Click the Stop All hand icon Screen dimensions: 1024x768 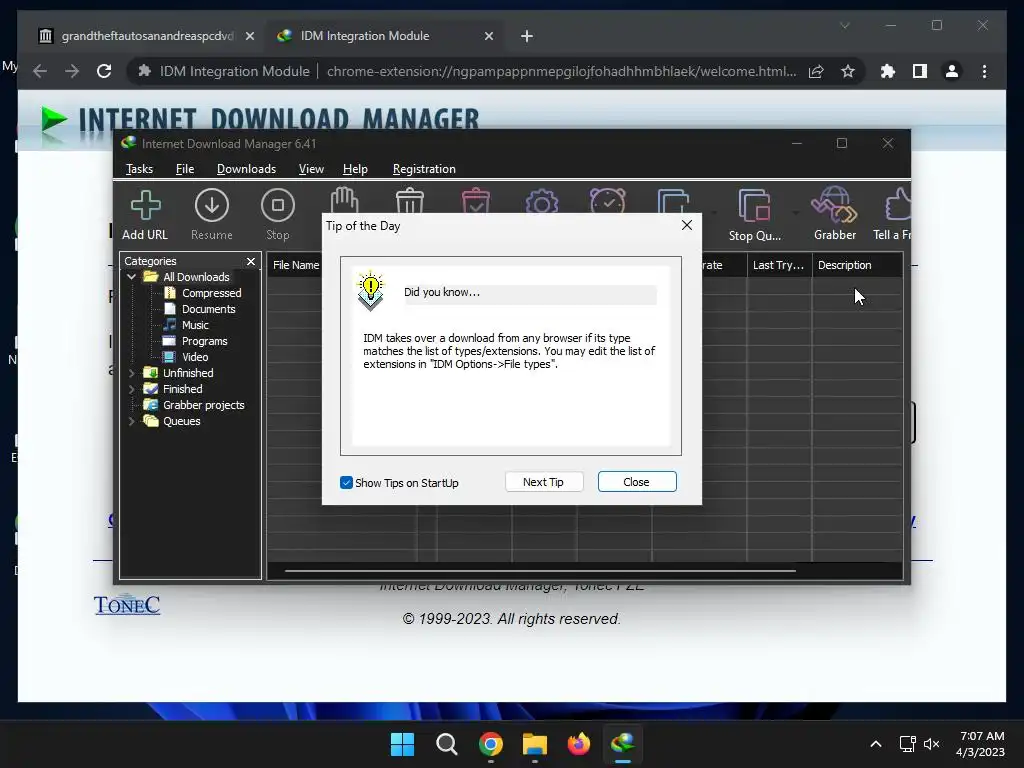[x=344, y=200]
